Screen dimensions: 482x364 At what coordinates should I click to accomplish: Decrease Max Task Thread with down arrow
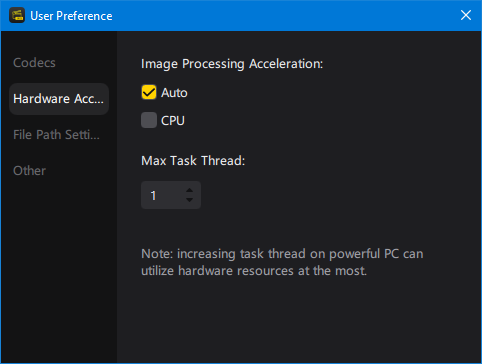[x=189, y=200]
